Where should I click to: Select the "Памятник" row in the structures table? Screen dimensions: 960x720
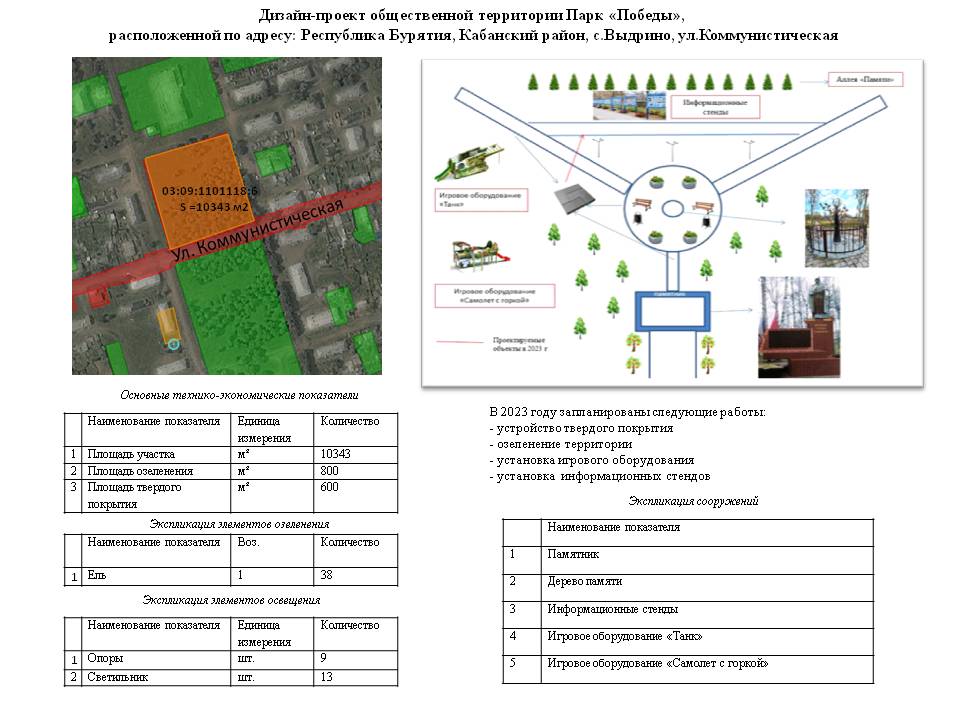point(688,560)
